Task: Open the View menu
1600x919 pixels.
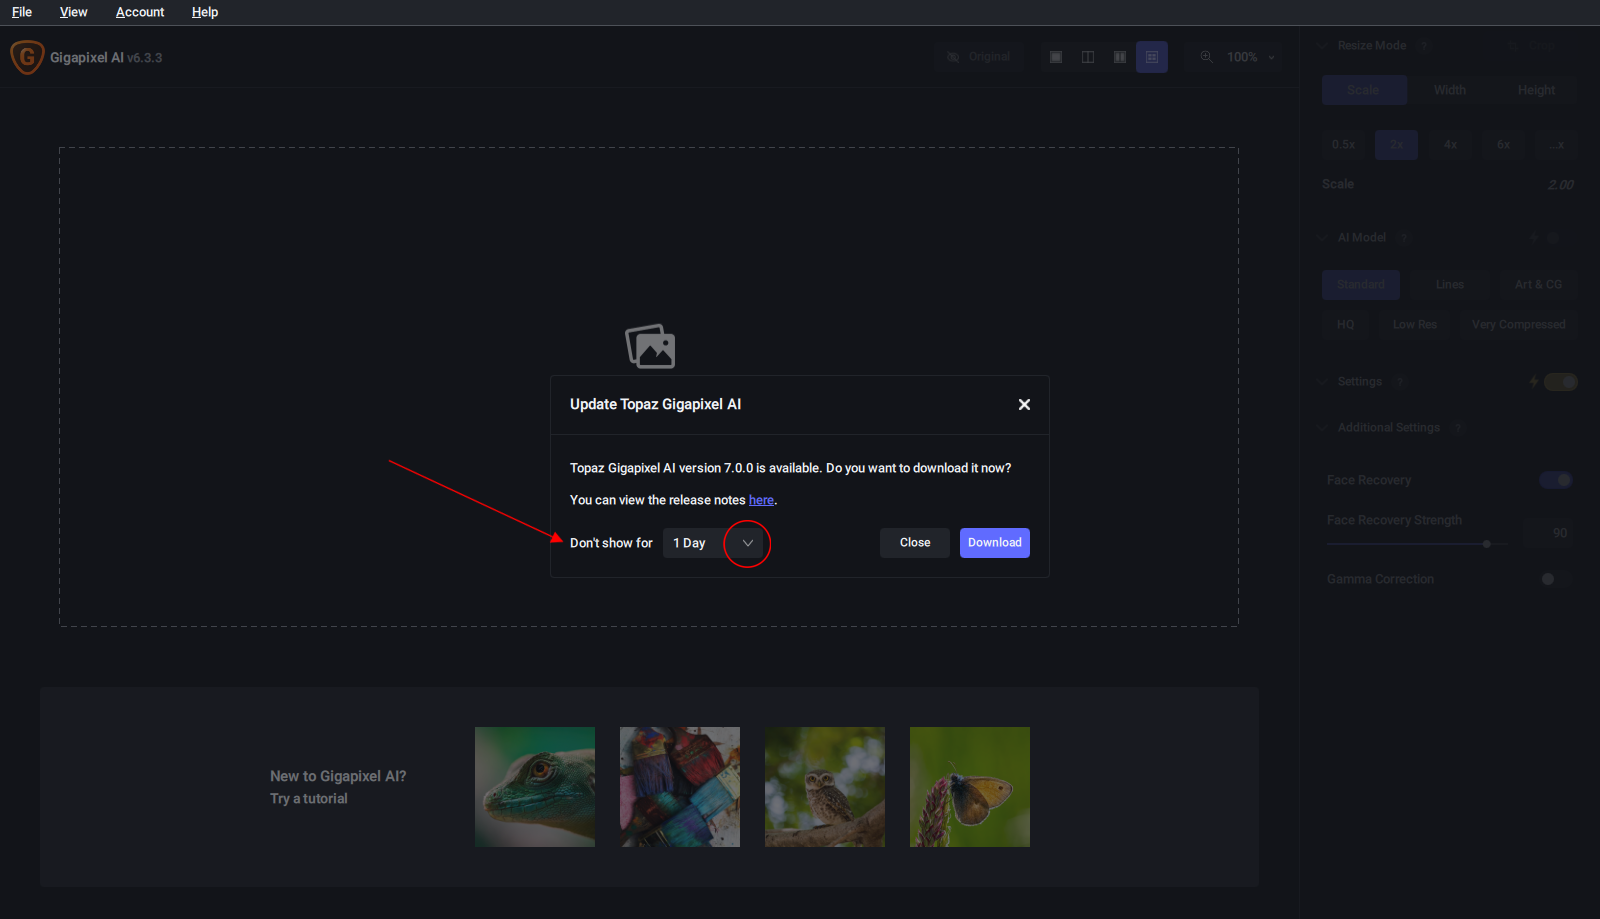Action: click(x=74, y=12)
